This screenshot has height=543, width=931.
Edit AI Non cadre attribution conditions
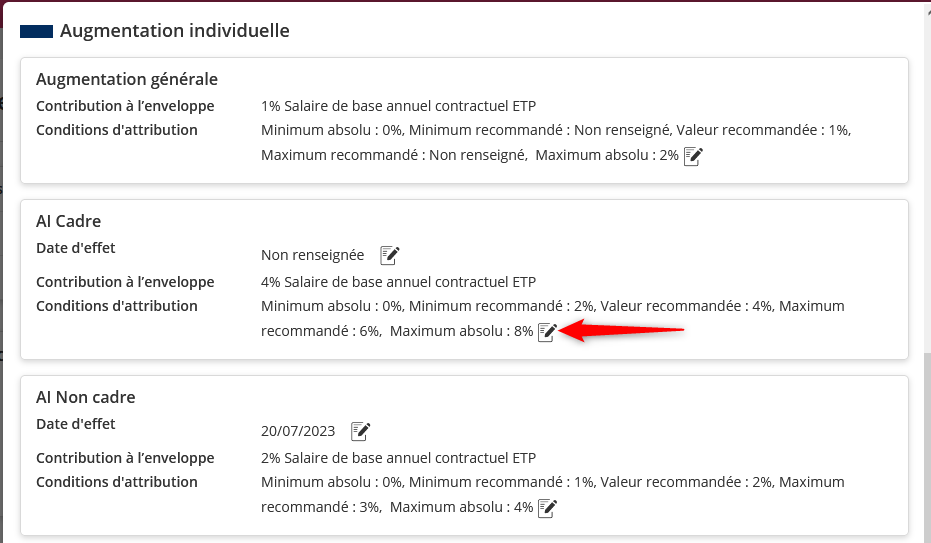coord(547,508)
